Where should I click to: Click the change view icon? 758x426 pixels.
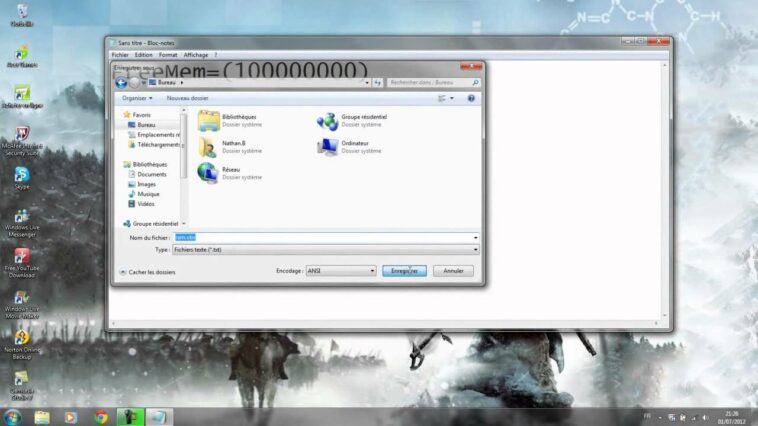pyautogui.click(x=442, y=98)
